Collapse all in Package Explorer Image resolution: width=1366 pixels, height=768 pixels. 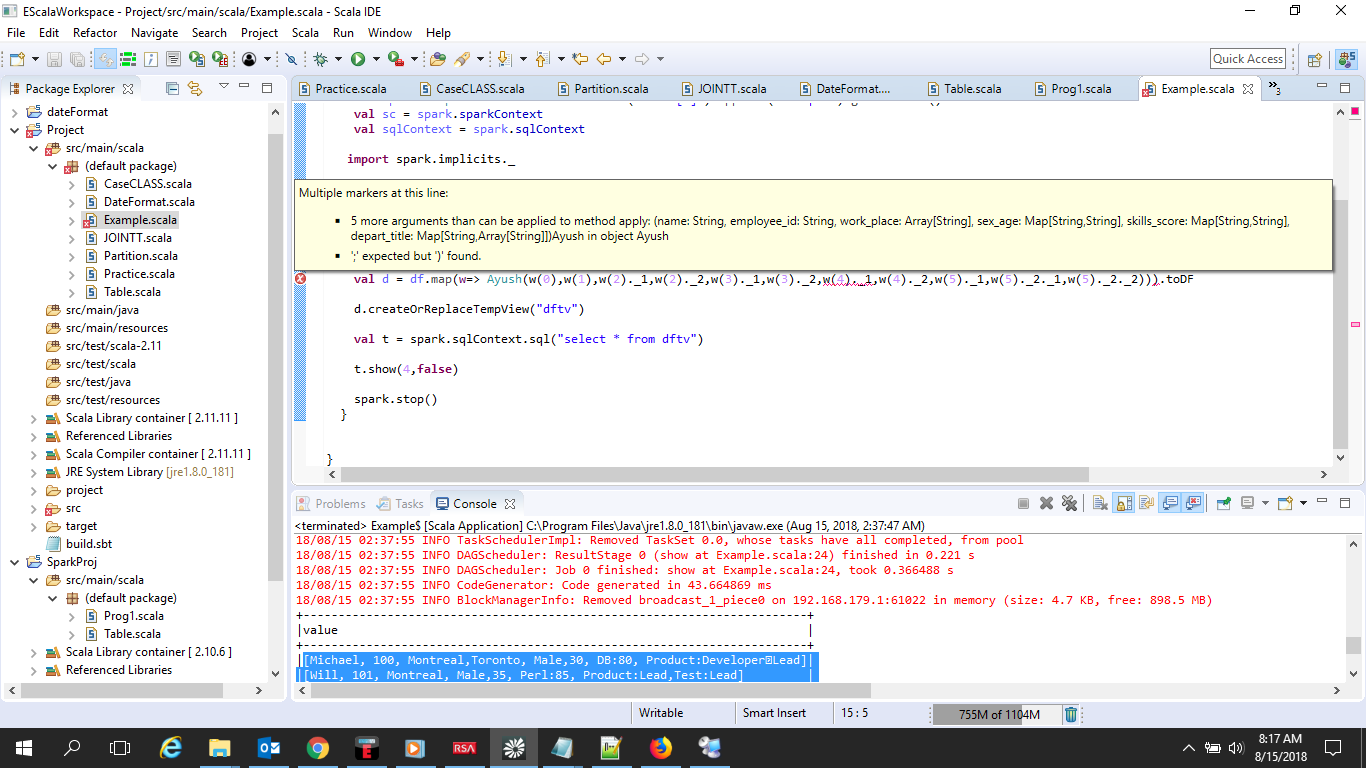coord(172,88)
